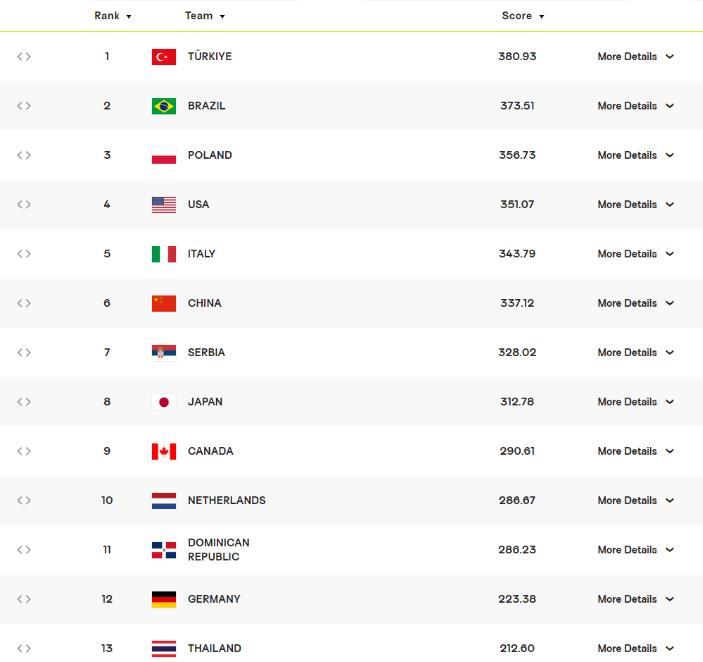Expand More Details for Italy

point(635,254)
